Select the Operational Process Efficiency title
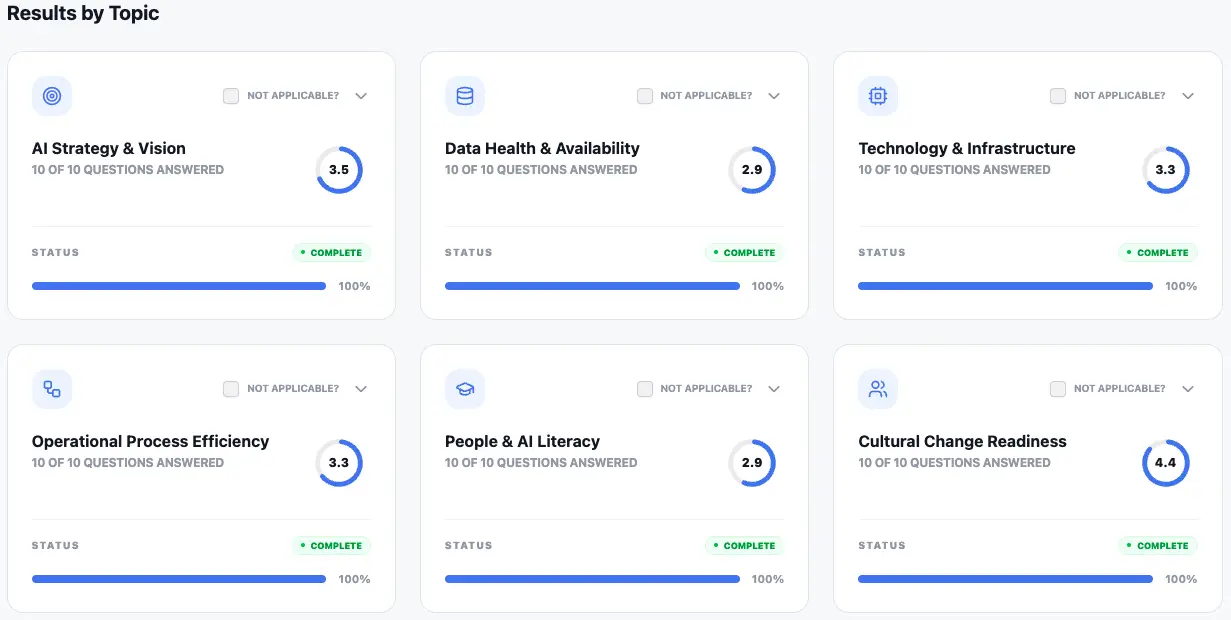 click(x=150, y=441)
